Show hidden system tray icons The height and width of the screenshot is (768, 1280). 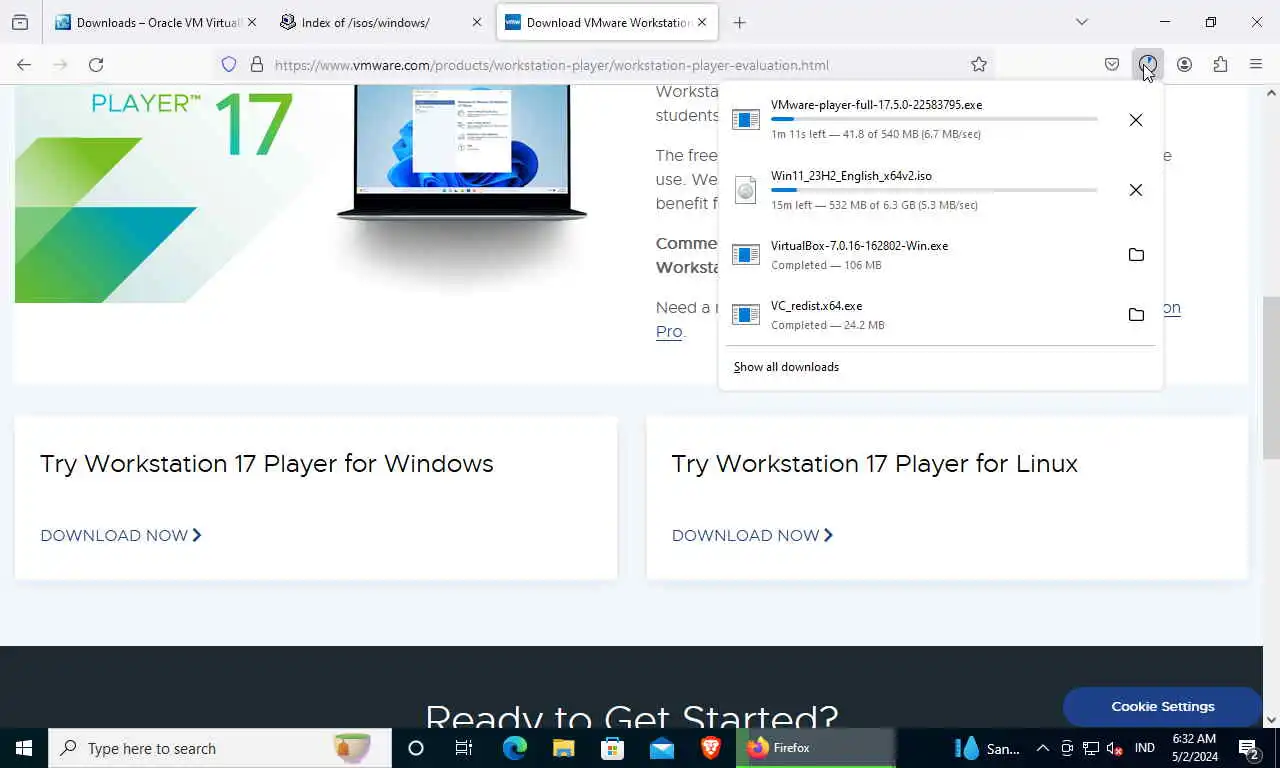click(x=1042, y=748)
